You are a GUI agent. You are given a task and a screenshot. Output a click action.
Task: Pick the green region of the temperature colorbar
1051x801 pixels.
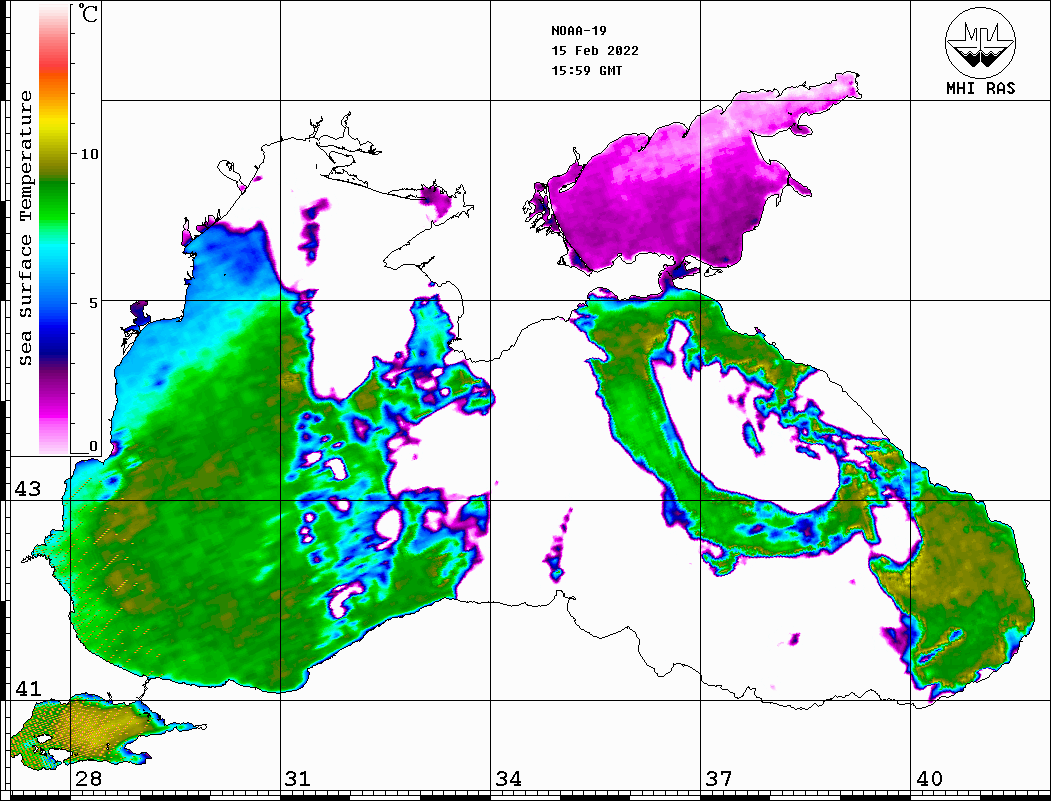[x=54, y=201]
